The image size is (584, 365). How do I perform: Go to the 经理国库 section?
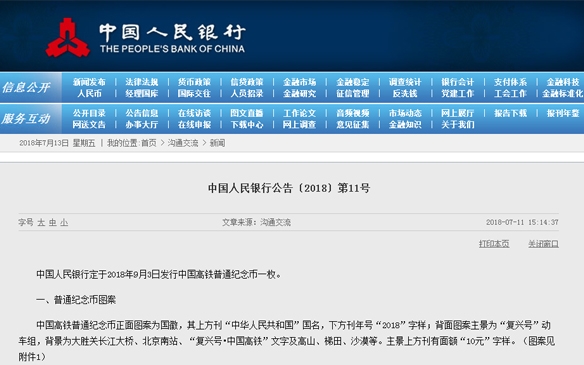[x=142, y=93]
